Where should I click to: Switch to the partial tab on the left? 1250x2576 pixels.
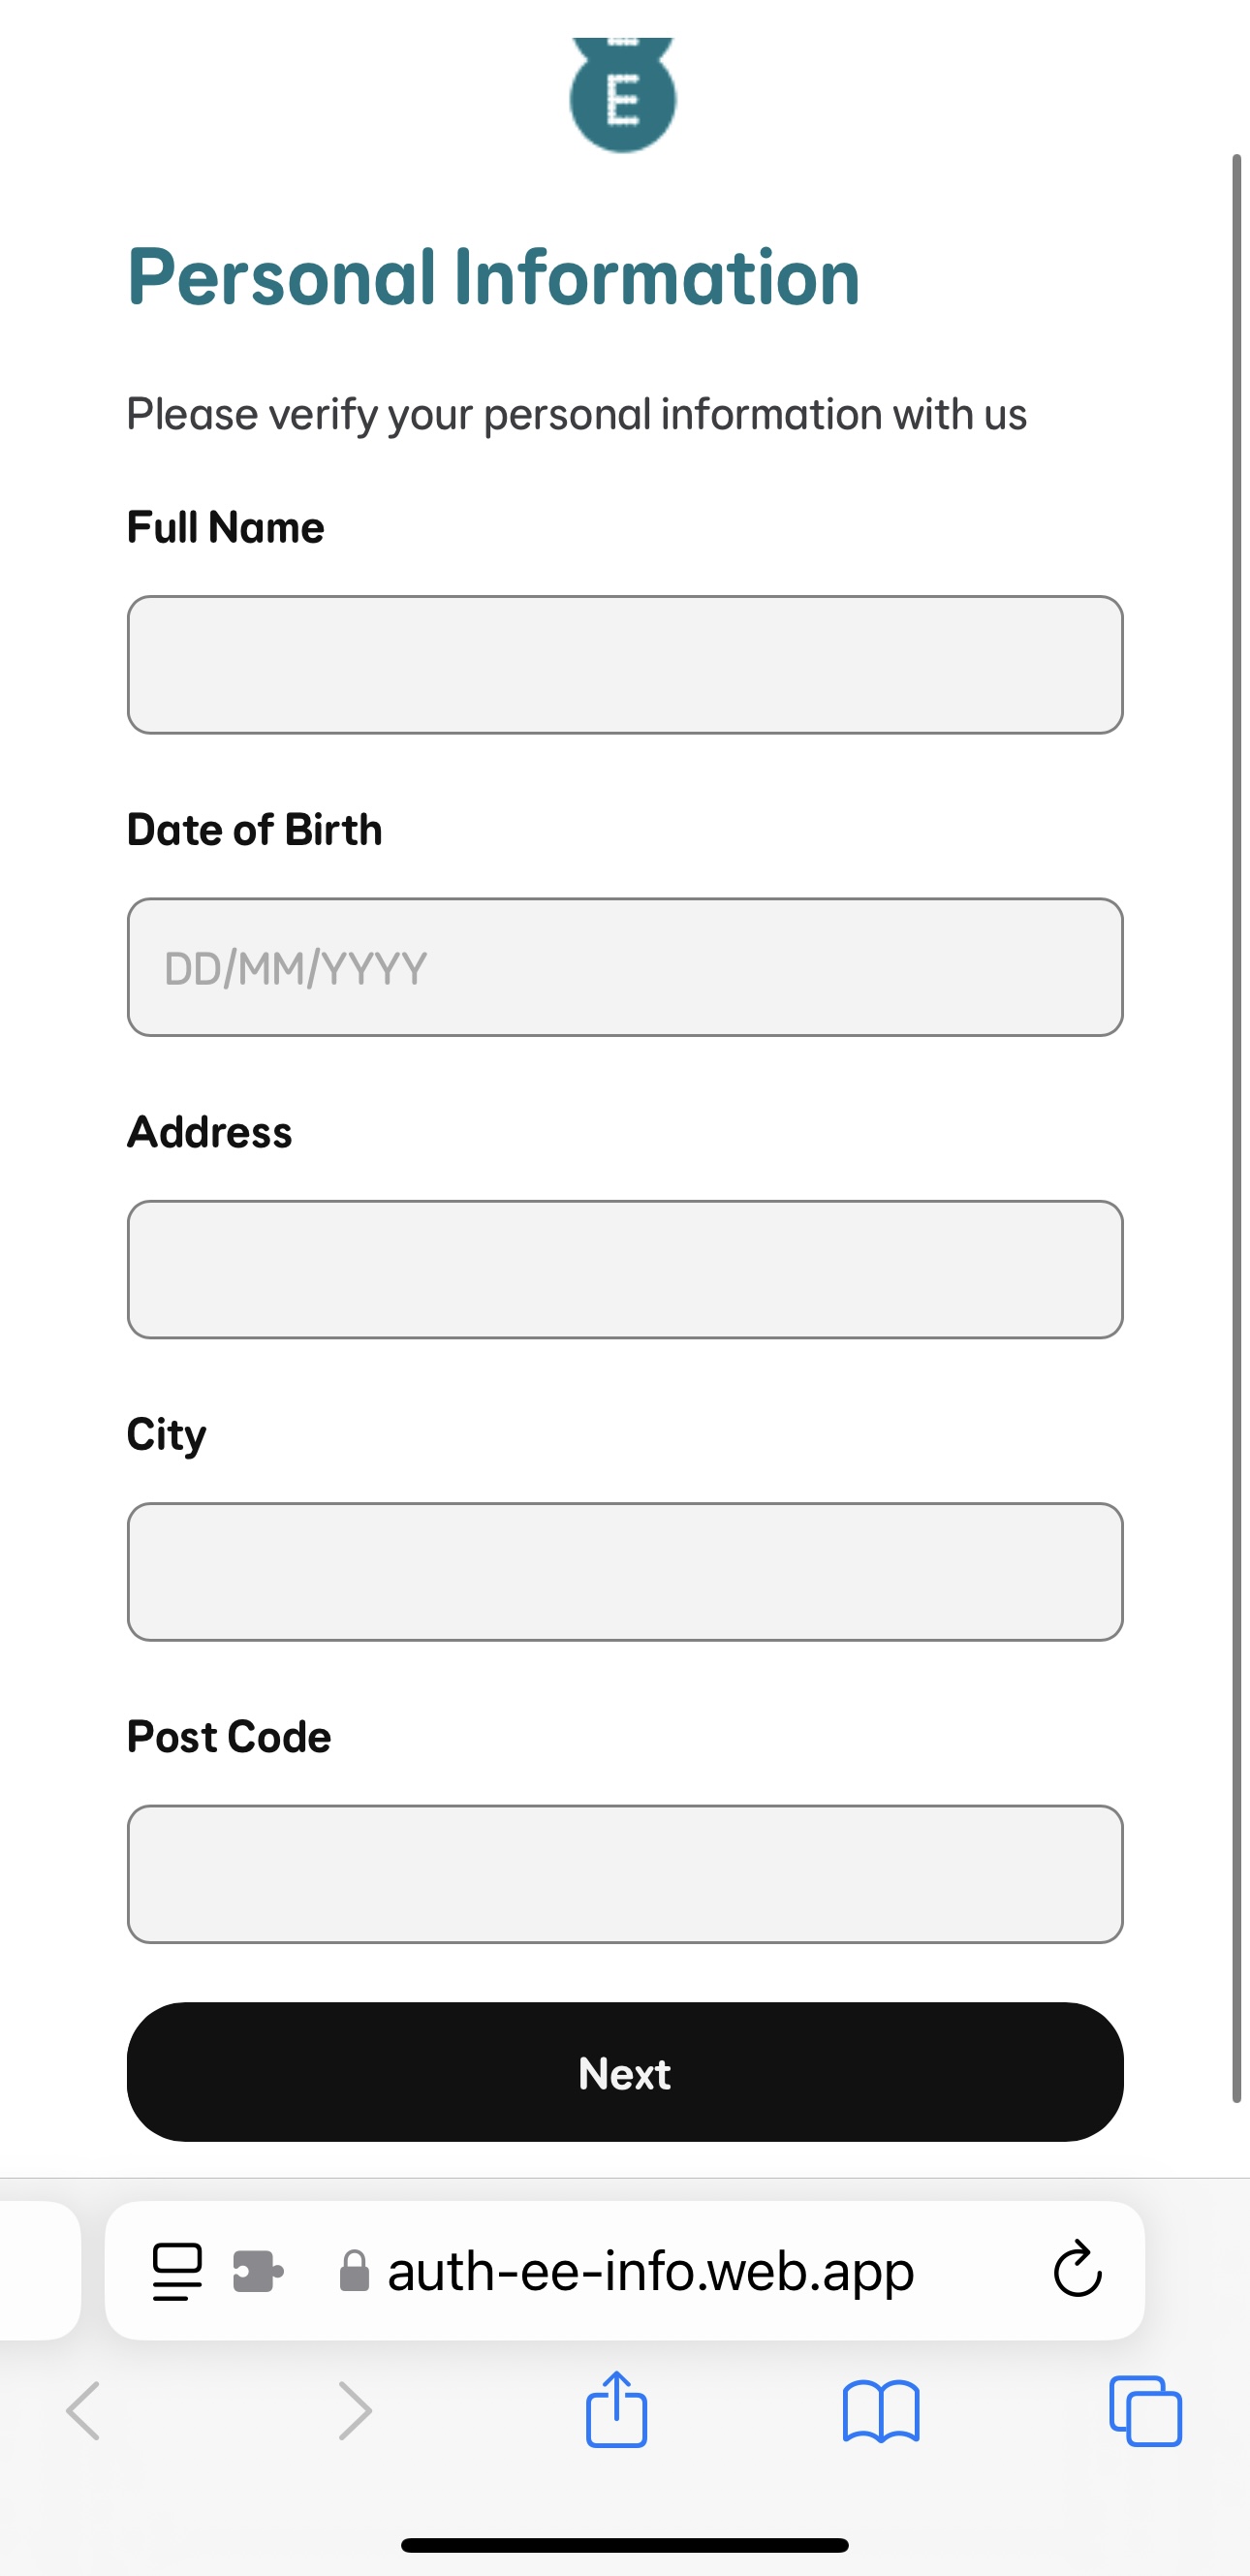(x=40, y=2270)
